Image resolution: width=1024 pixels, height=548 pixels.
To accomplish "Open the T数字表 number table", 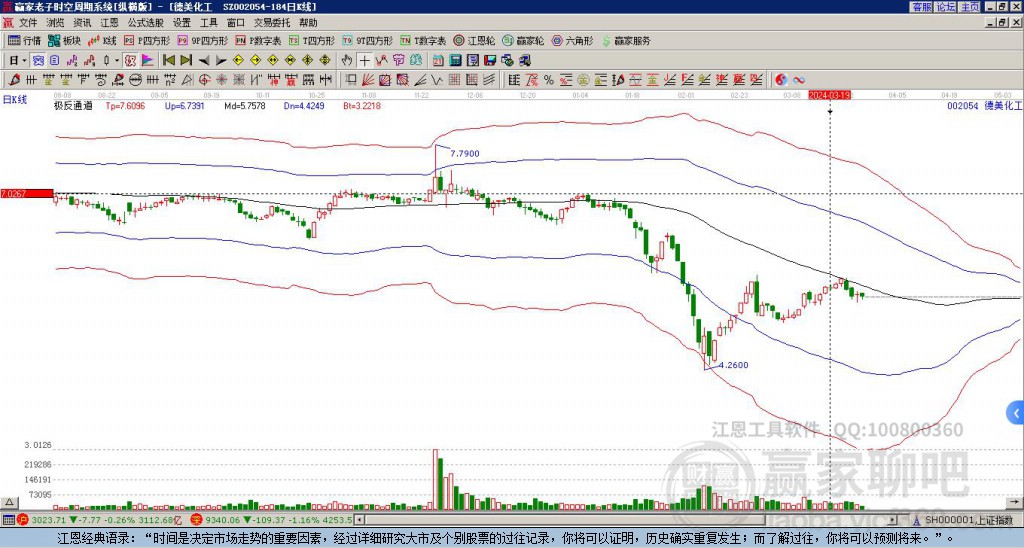I will tap(423, 40).
